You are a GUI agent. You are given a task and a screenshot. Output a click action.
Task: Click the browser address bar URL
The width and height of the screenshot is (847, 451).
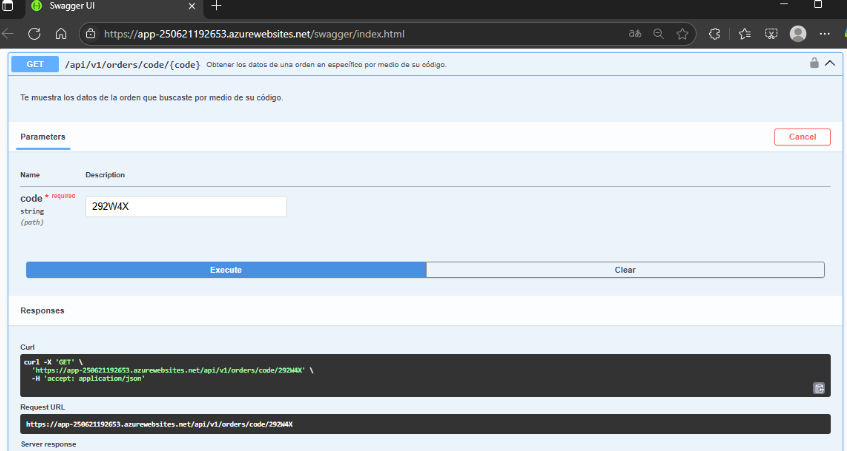click(254, 34)
